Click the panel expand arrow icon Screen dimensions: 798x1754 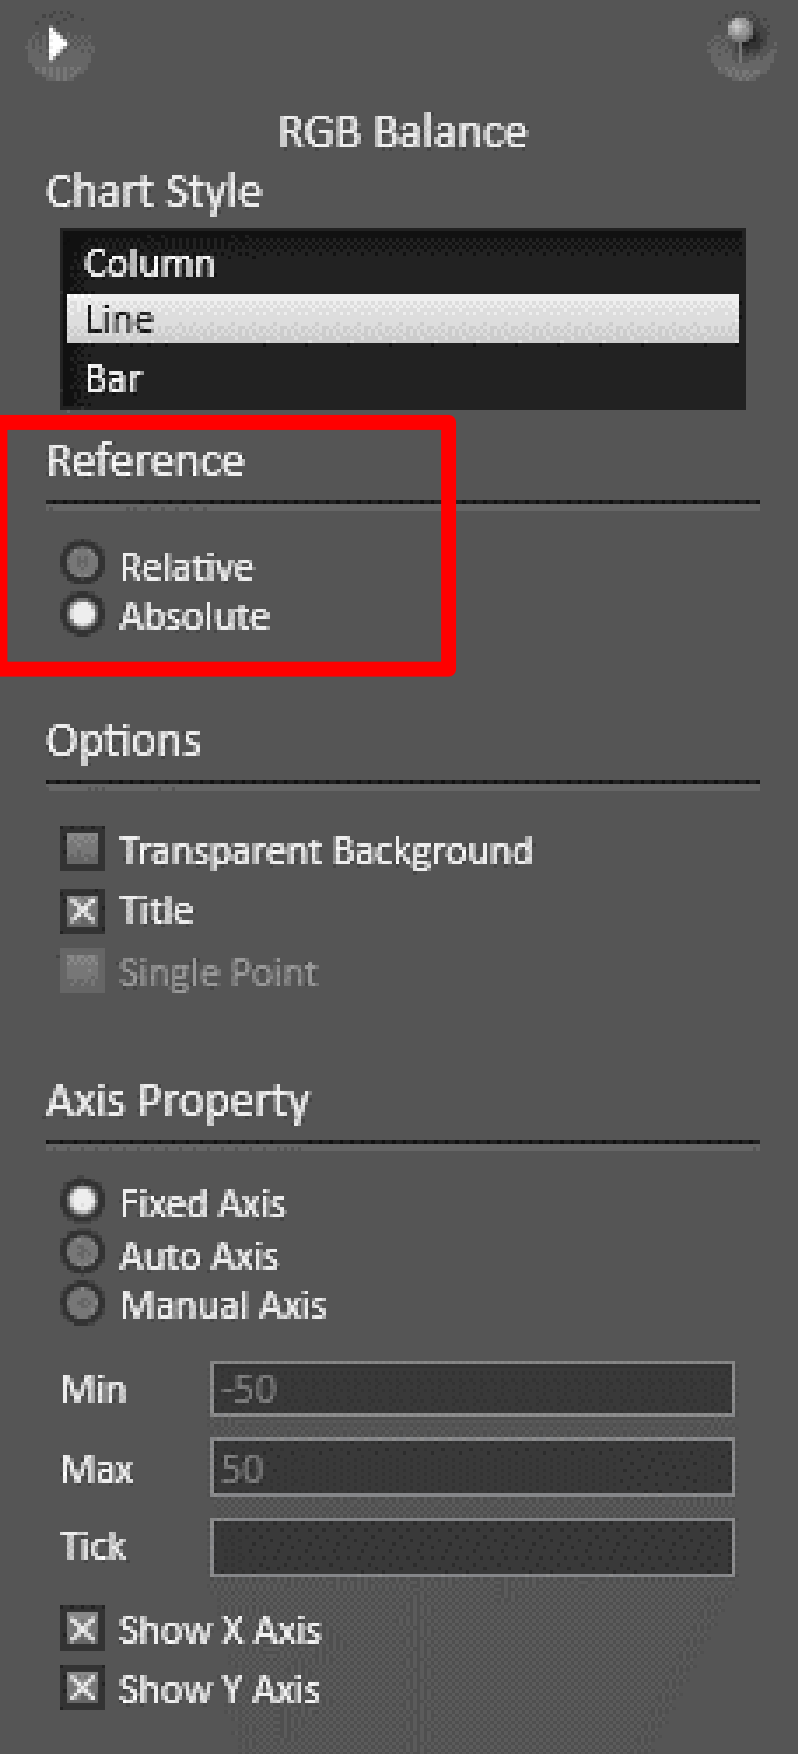(59, 46)
